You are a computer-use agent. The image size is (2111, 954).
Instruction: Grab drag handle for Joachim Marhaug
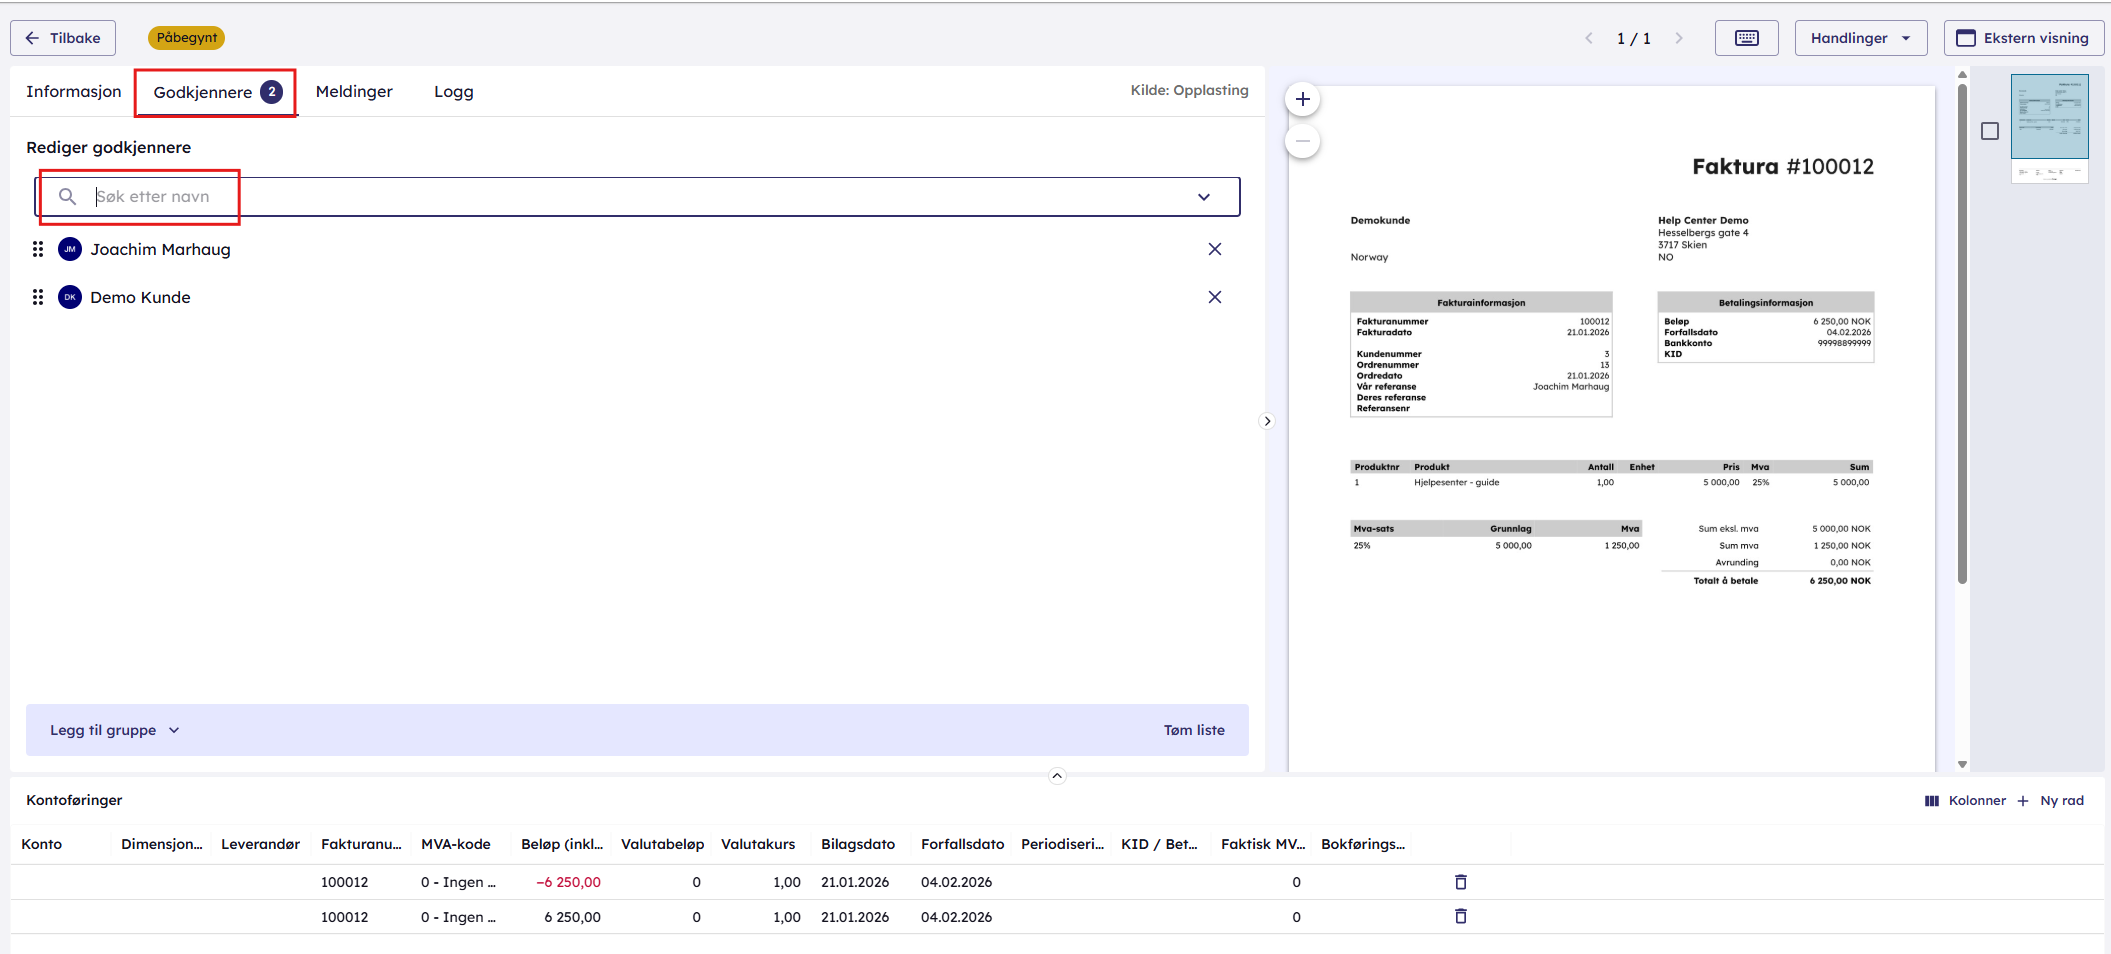(x=38, y=249)
